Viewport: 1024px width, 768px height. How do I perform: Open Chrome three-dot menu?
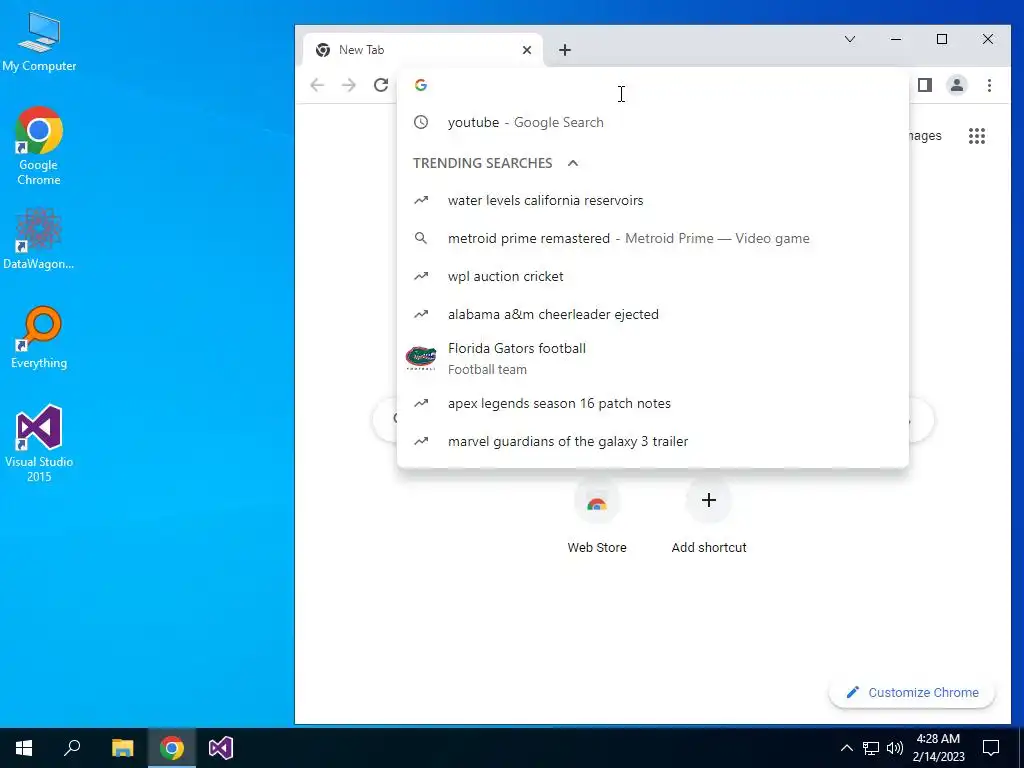989,85
